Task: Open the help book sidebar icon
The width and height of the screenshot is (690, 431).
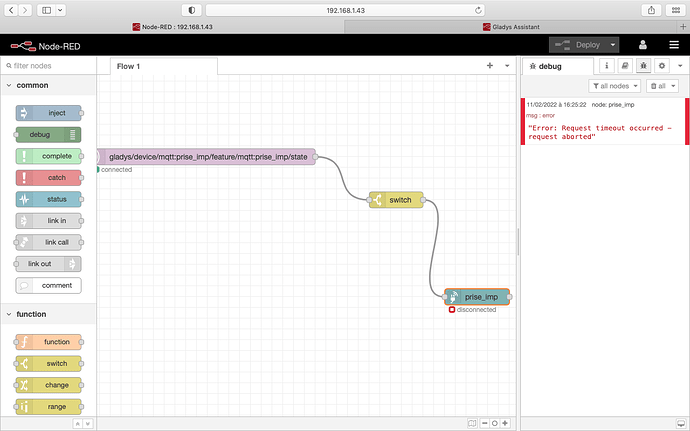Action: pyautogui.click(x=624, y=66)
